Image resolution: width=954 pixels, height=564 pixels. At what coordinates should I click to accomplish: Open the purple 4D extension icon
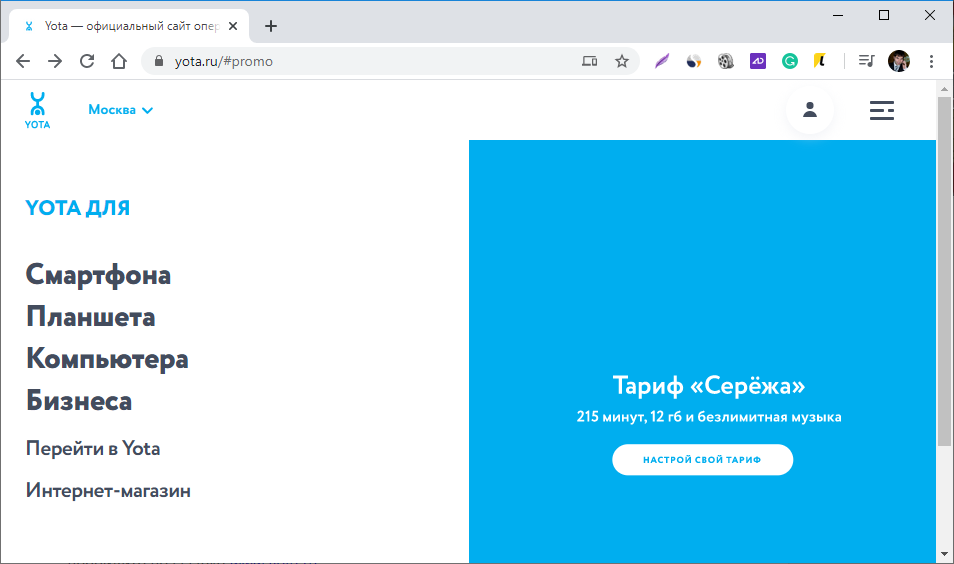pos(757,61)
